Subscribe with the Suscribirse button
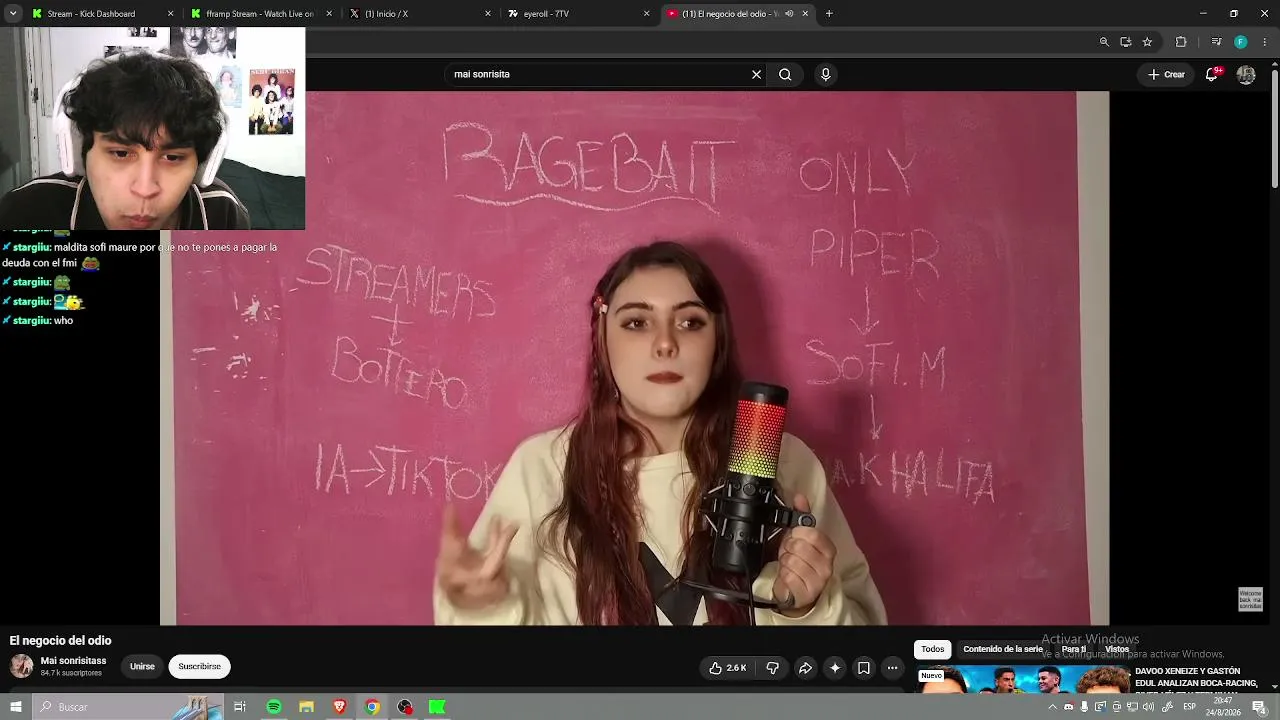Viewport: 1280px width, 720px height. click(199, 666)
